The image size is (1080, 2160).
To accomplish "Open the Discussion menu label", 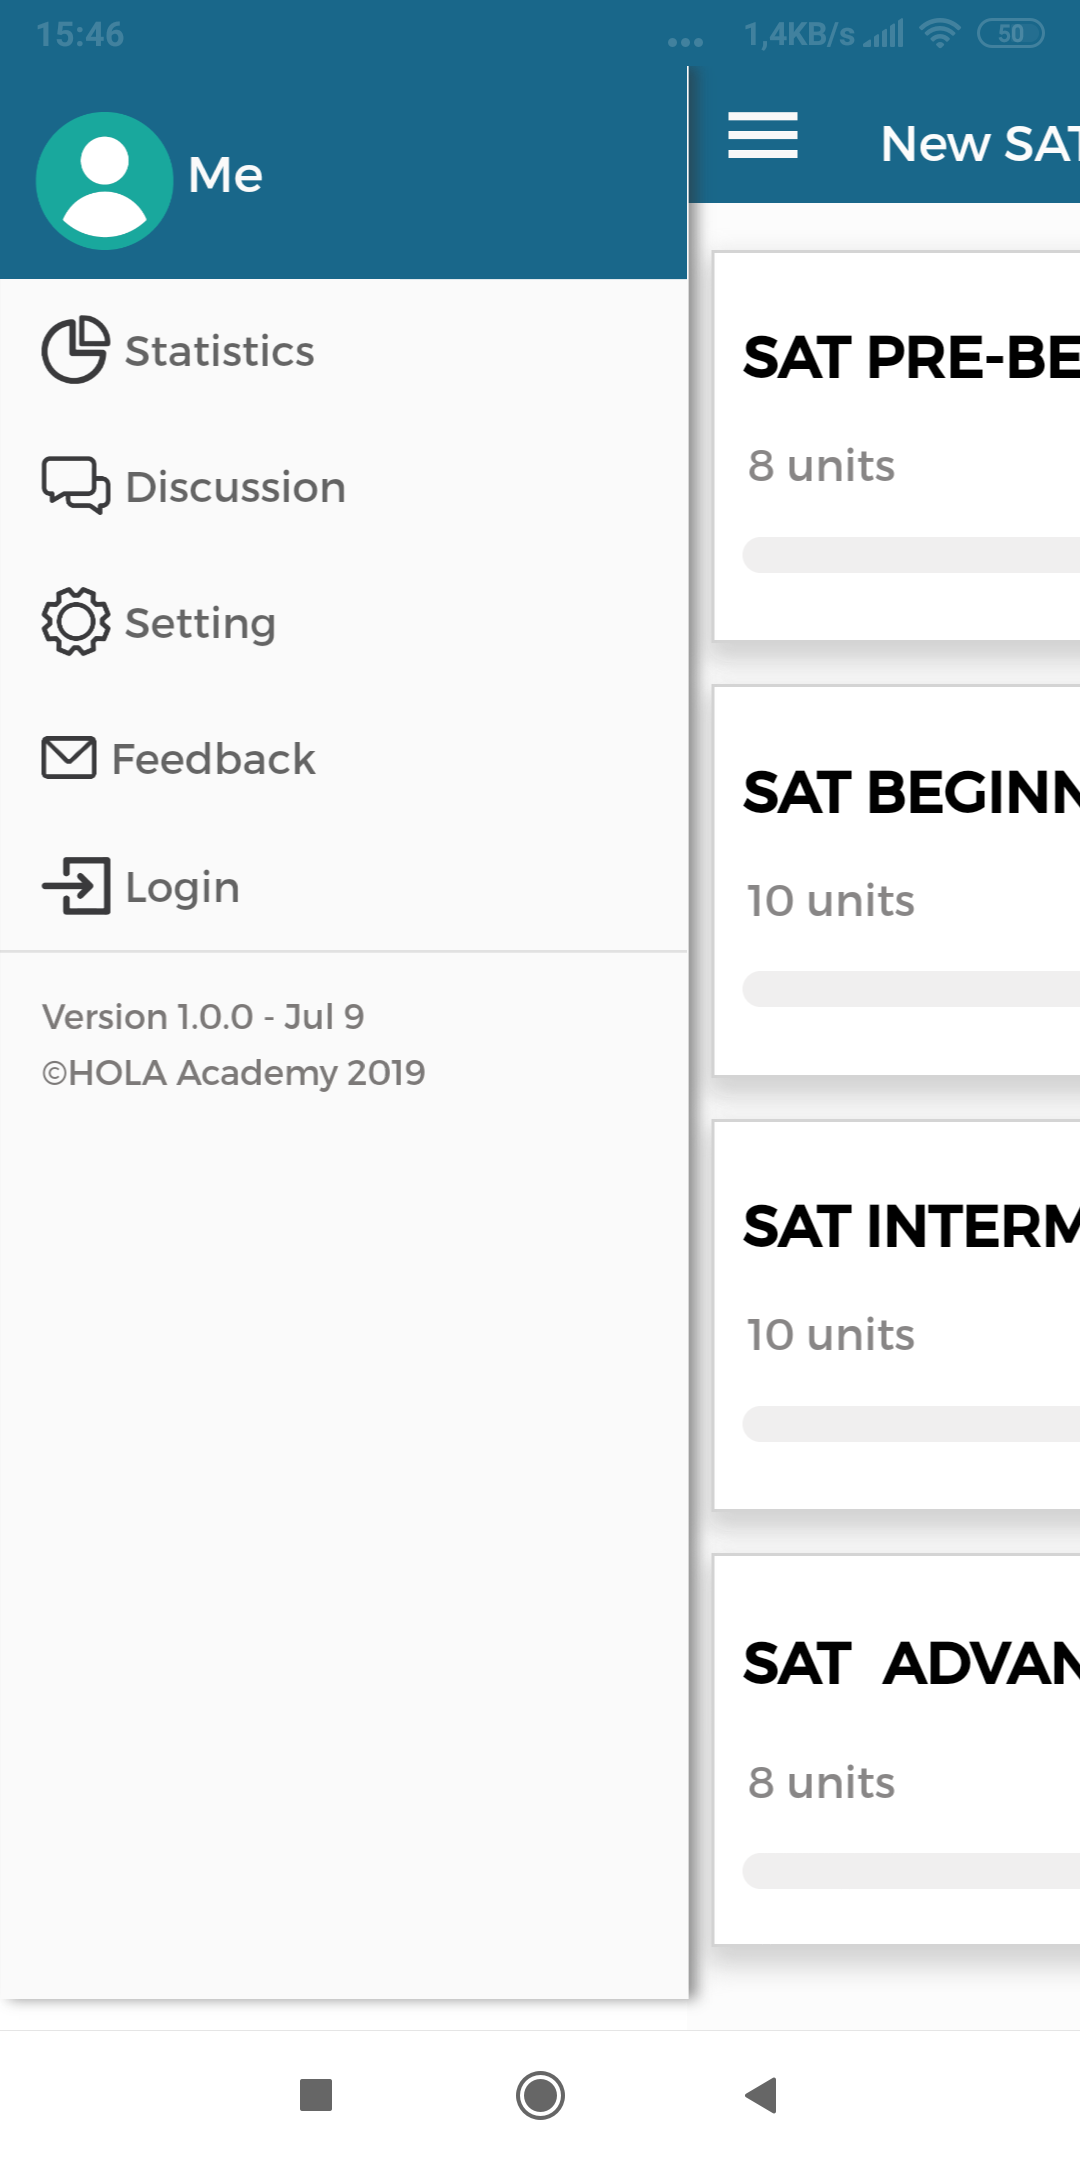I will coord(235,487).
